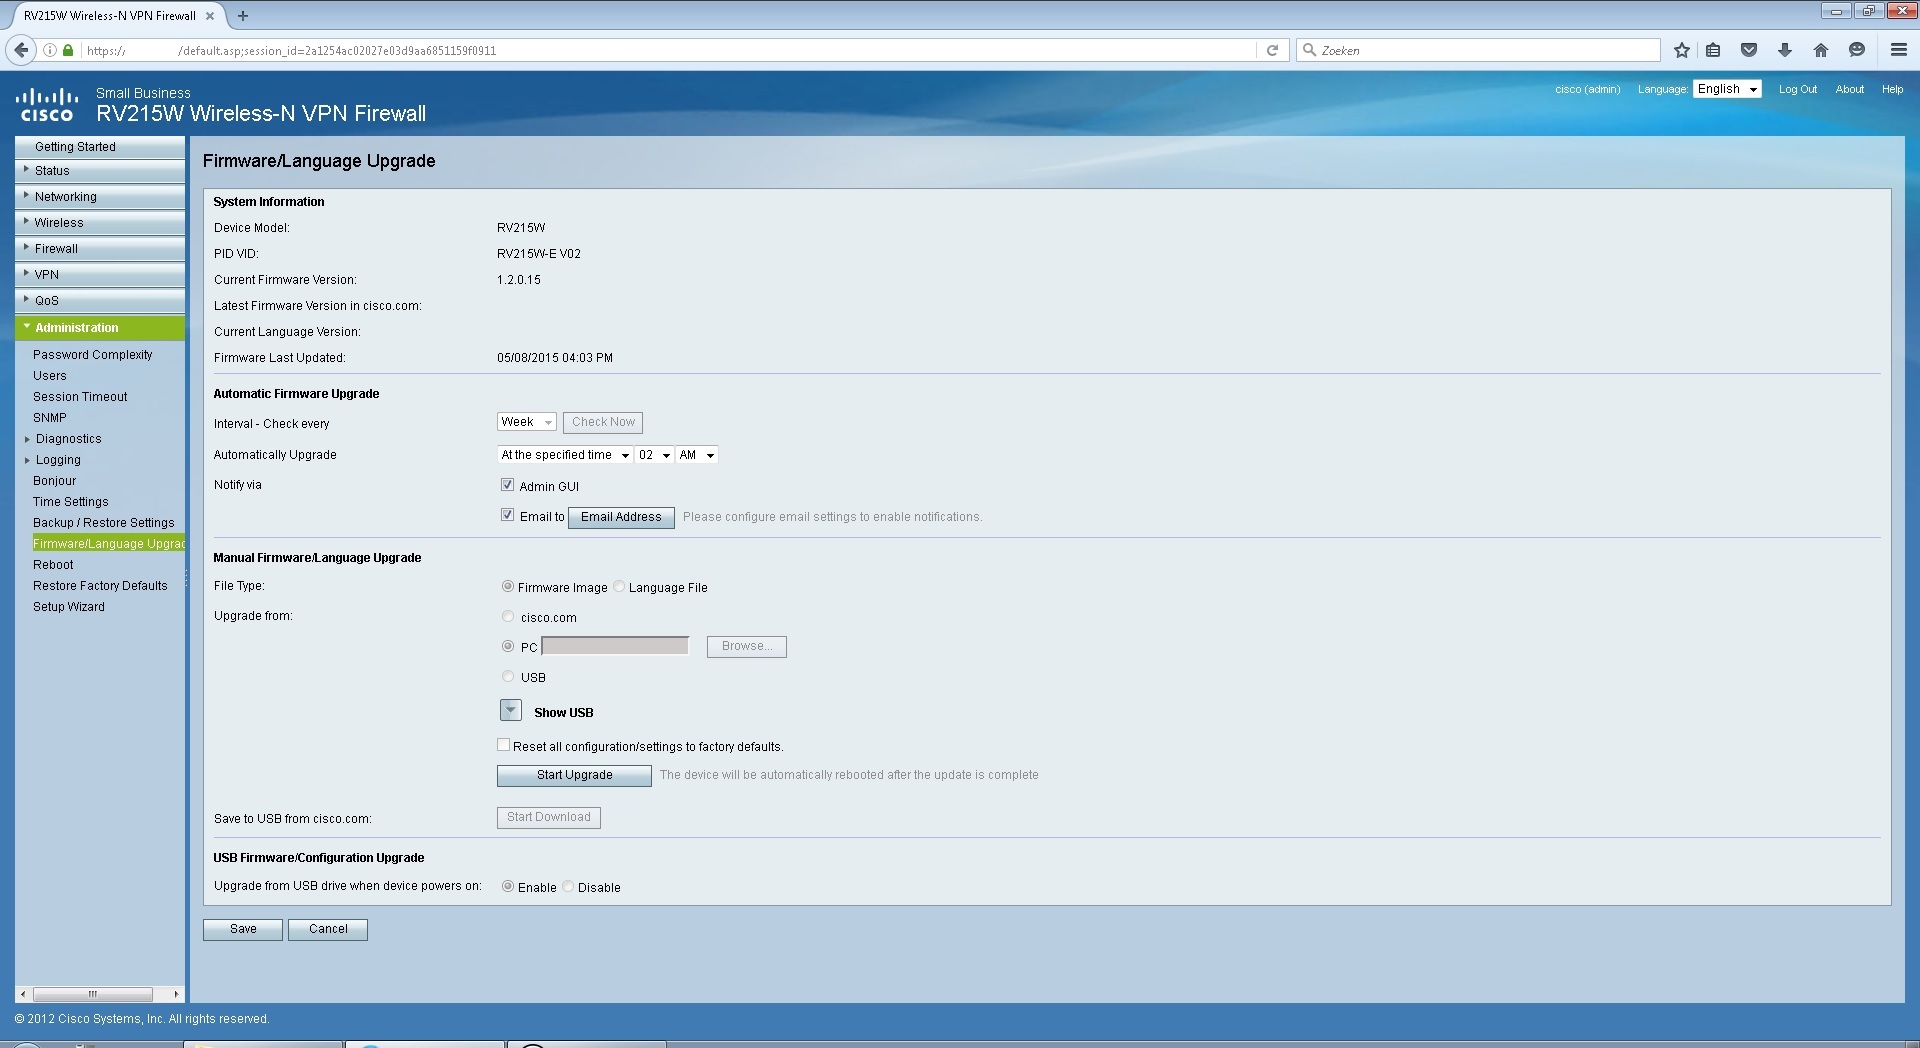Open the bookmarks list icon
This screenshot has height=1048, width=1920.
pyautogui.click(x=1714, y=50)
